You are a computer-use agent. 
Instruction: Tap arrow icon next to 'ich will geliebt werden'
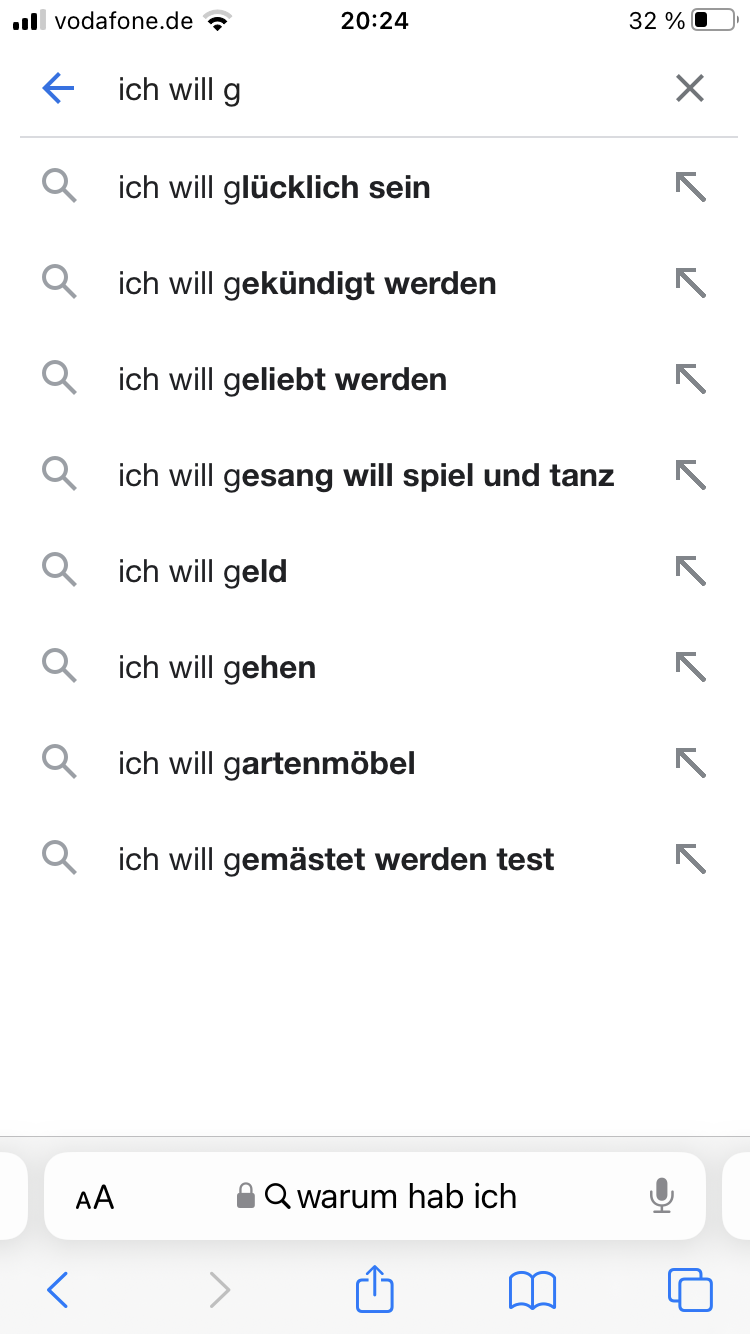tap(690, 379)
